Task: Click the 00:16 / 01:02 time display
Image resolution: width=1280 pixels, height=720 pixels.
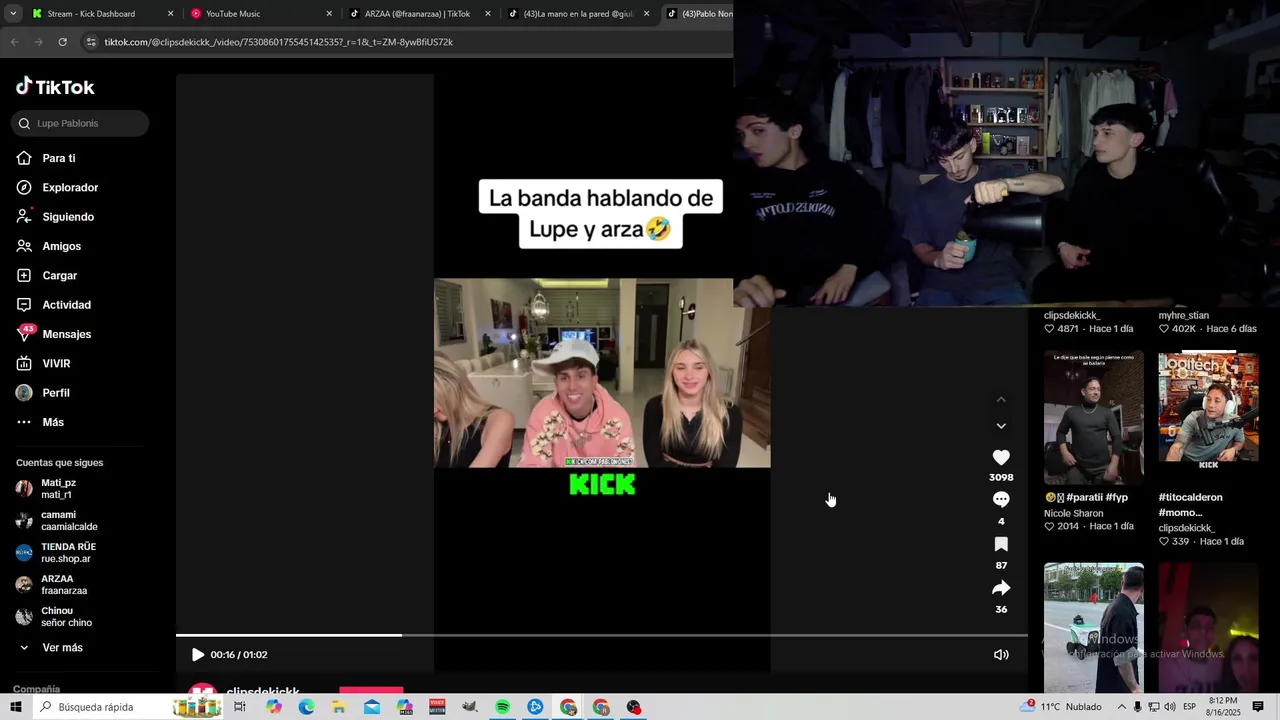Action: 239,655
